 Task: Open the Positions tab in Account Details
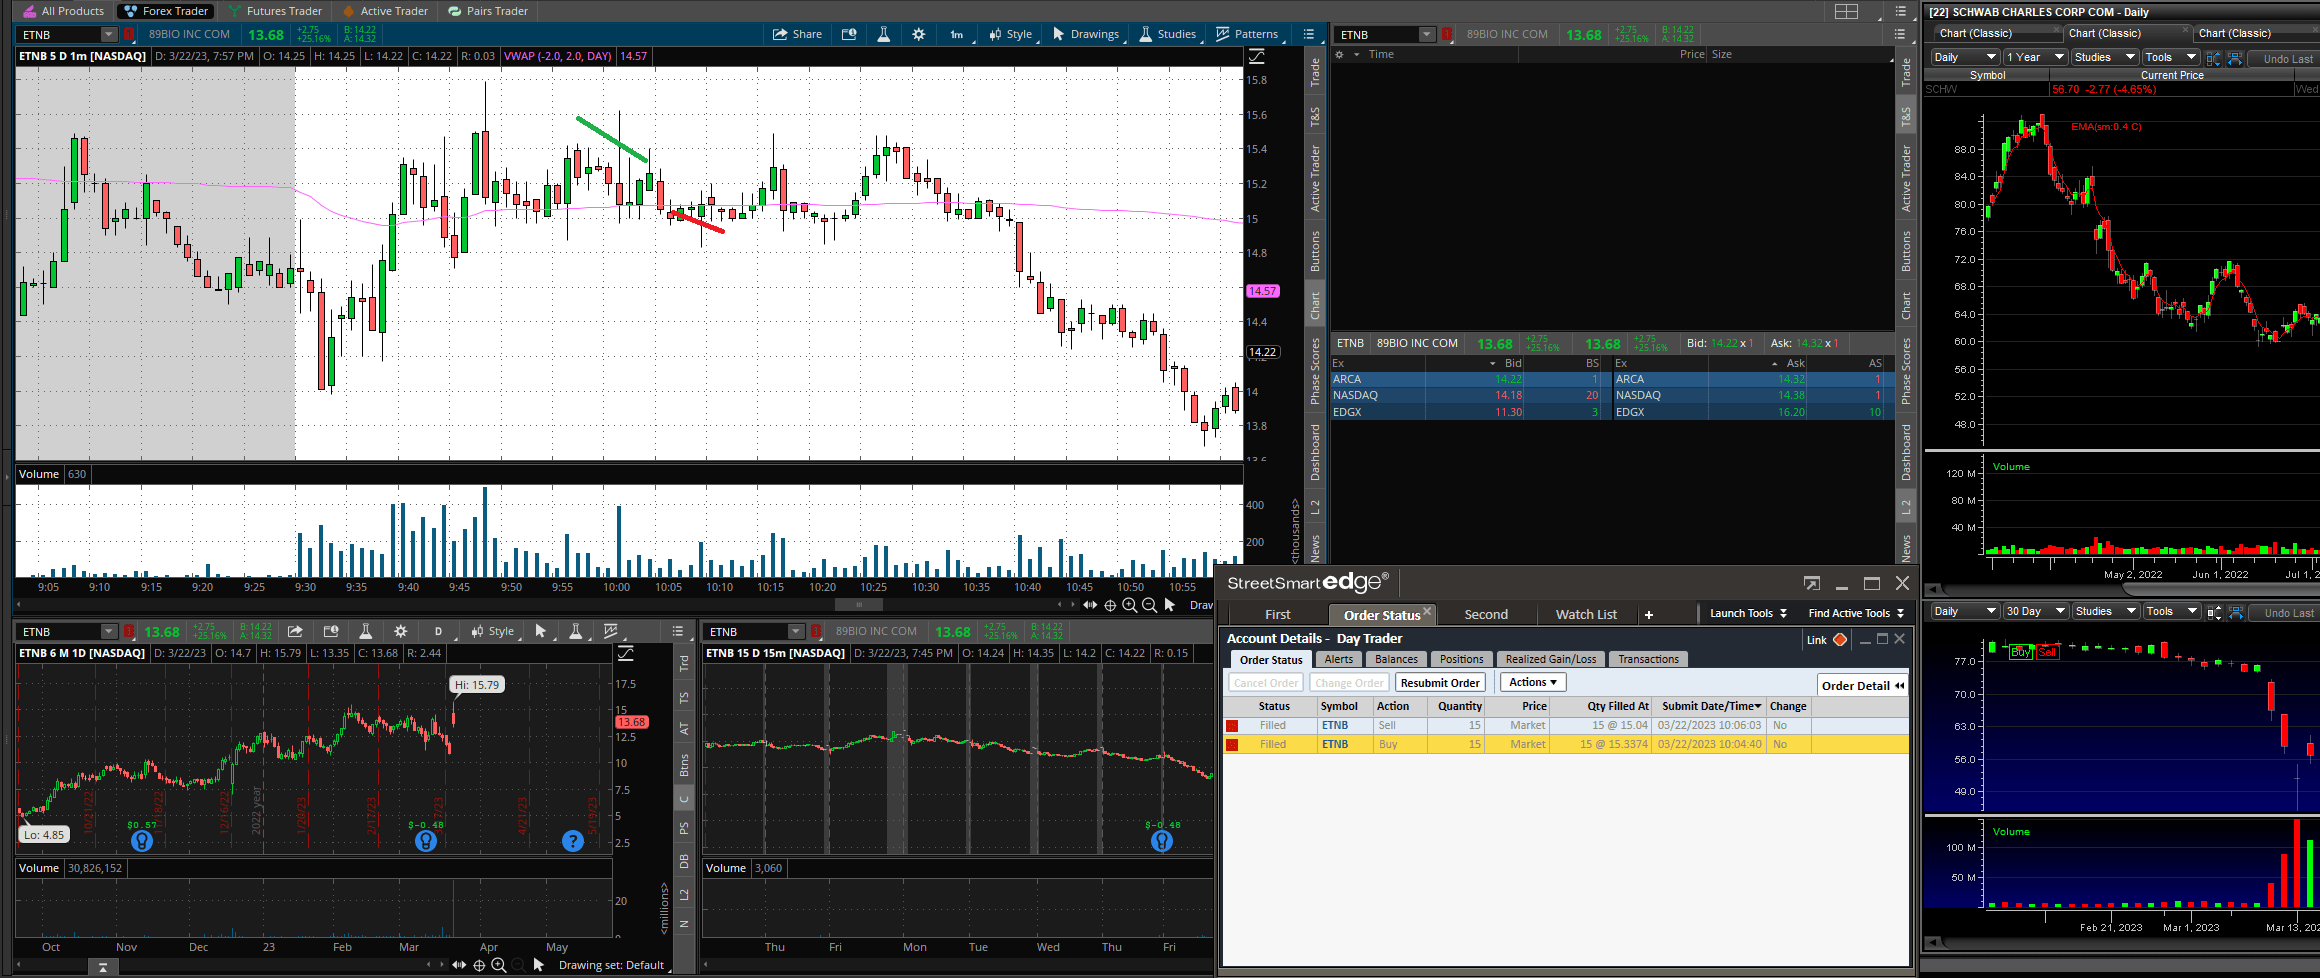coord(1461,659)
